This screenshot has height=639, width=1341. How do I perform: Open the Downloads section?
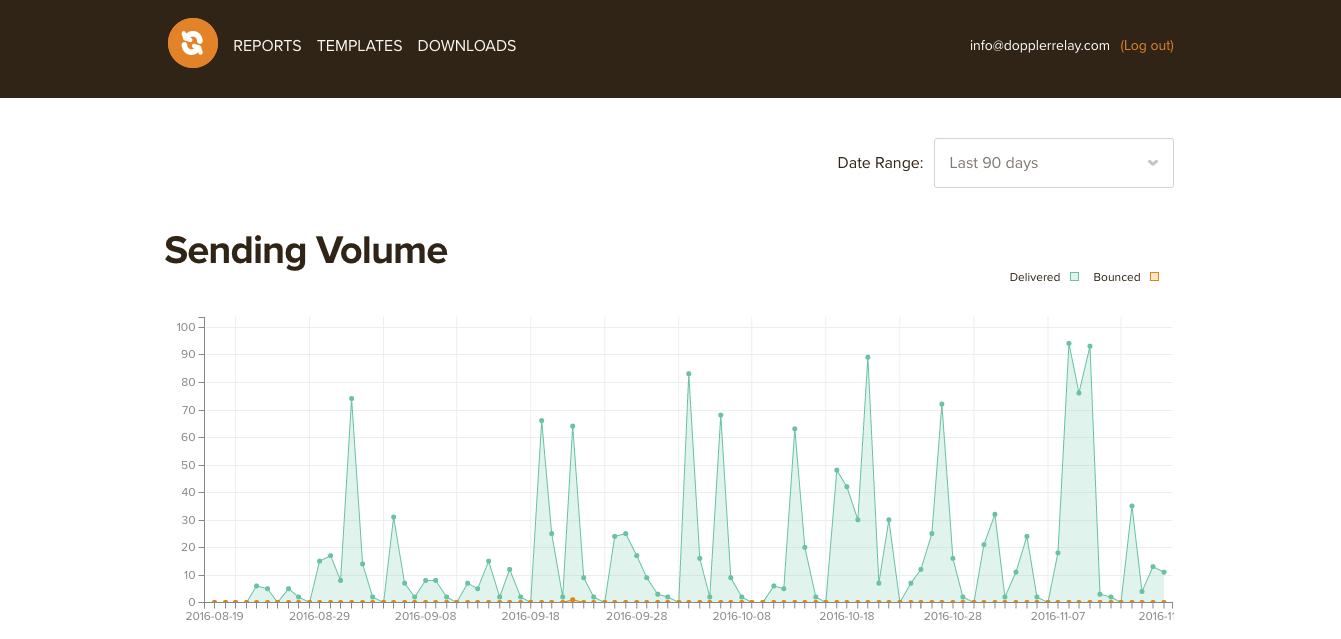point(467,46)
